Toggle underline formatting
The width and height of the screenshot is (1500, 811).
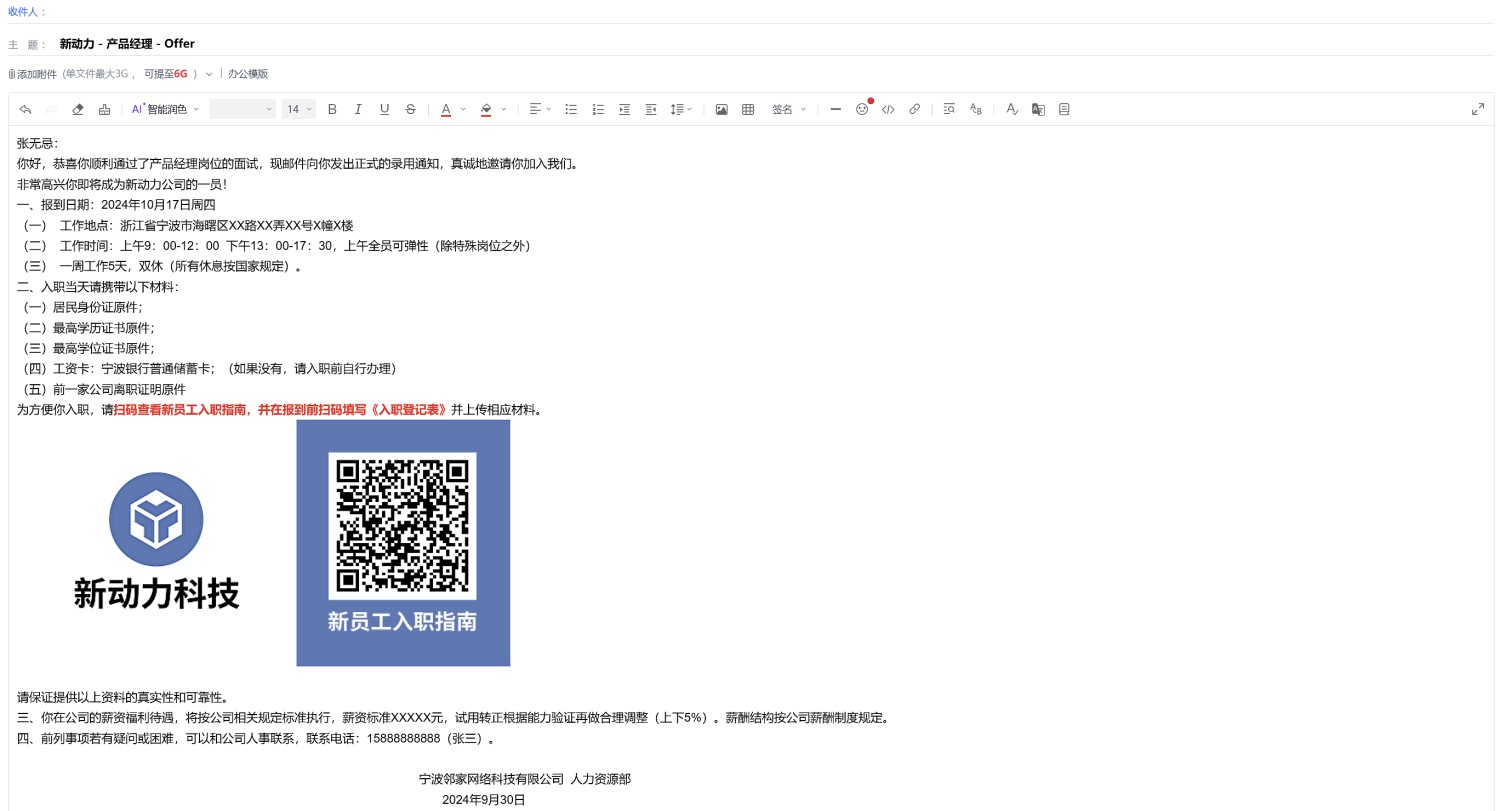pos(384,109)
